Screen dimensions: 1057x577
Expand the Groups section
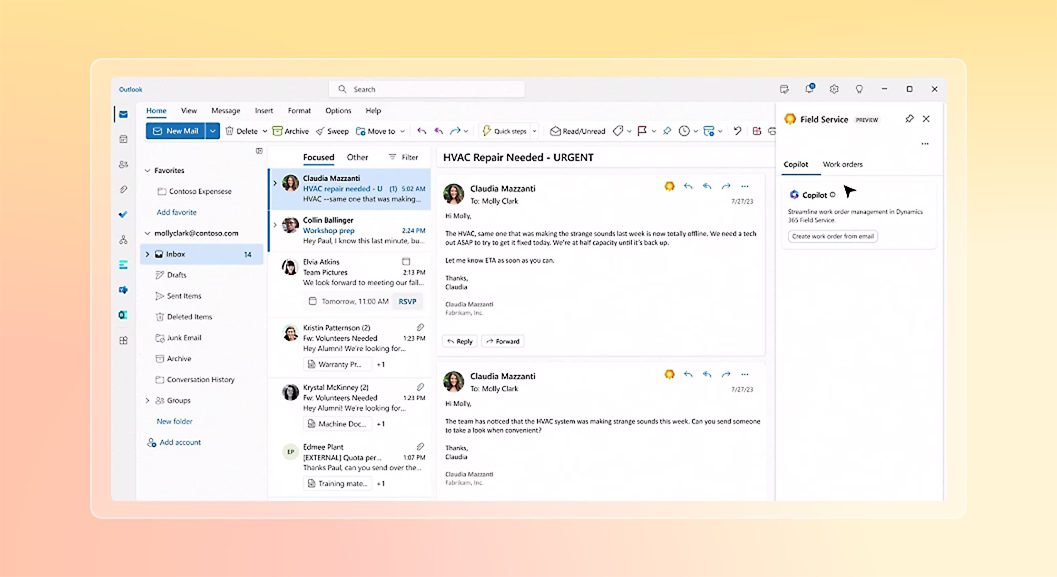[148, 400]
